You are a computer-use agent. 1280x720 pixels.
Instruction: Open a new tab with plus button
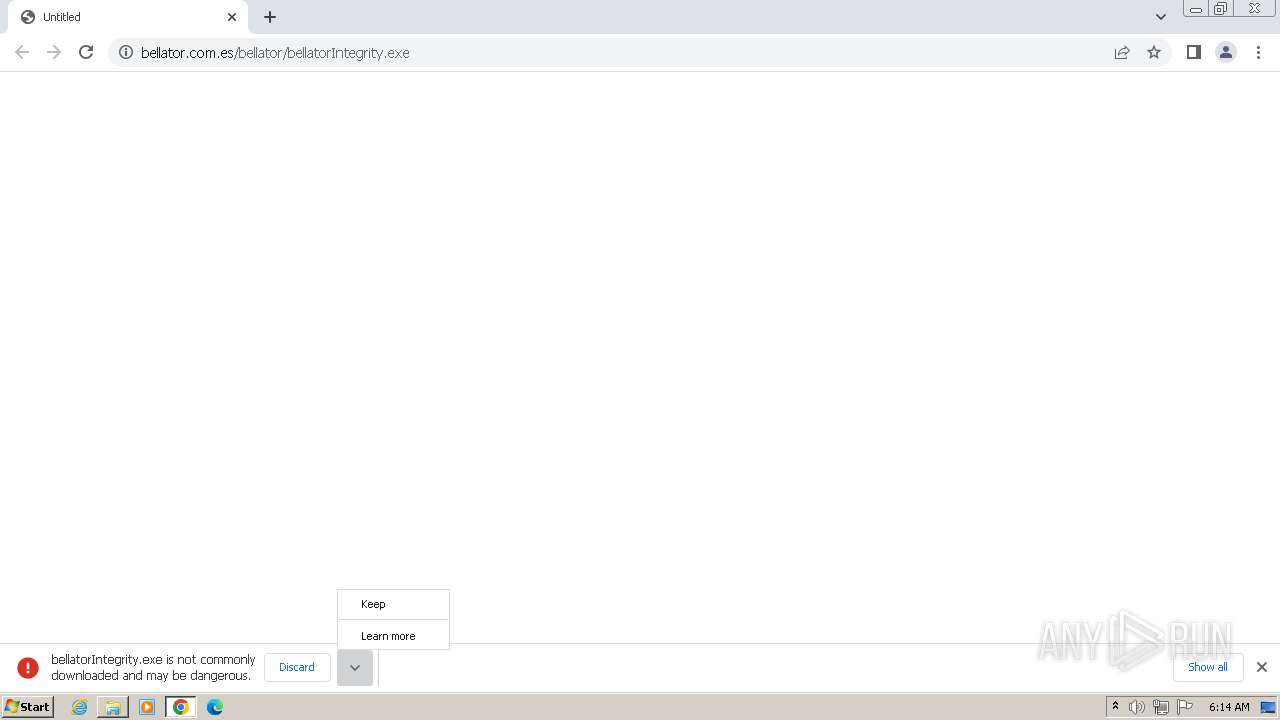tap(270, 17)
